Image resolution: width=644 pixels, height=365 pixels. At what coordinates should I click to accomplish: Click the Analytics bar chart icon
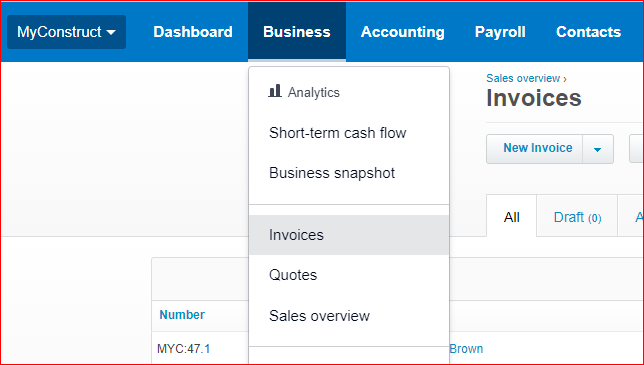(x=275, y=91)
